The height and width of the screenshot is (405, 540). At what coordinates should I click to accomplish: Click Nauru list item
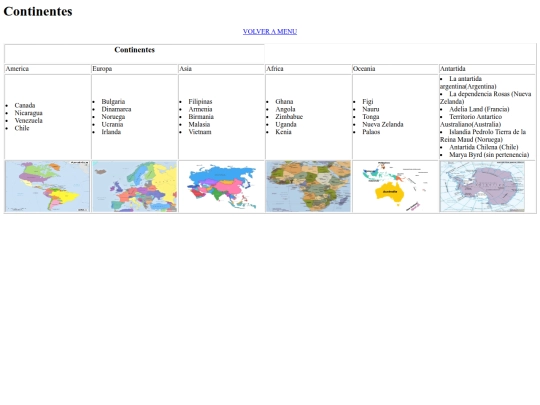[371, 109]
